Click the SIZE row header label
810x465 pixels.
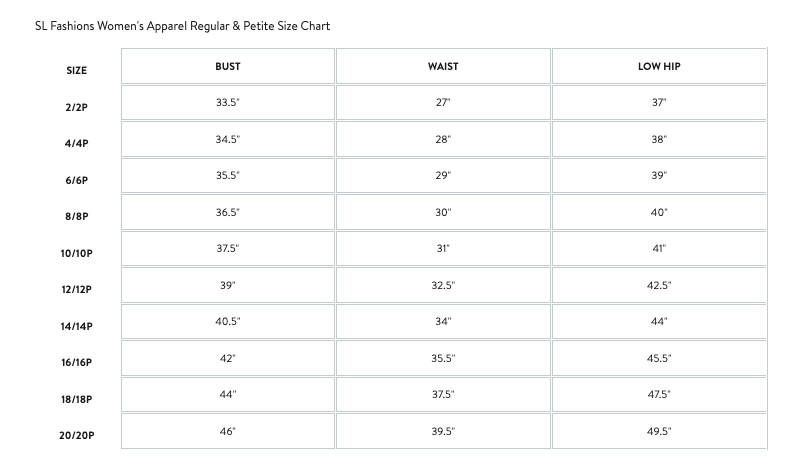pos(77,71)
